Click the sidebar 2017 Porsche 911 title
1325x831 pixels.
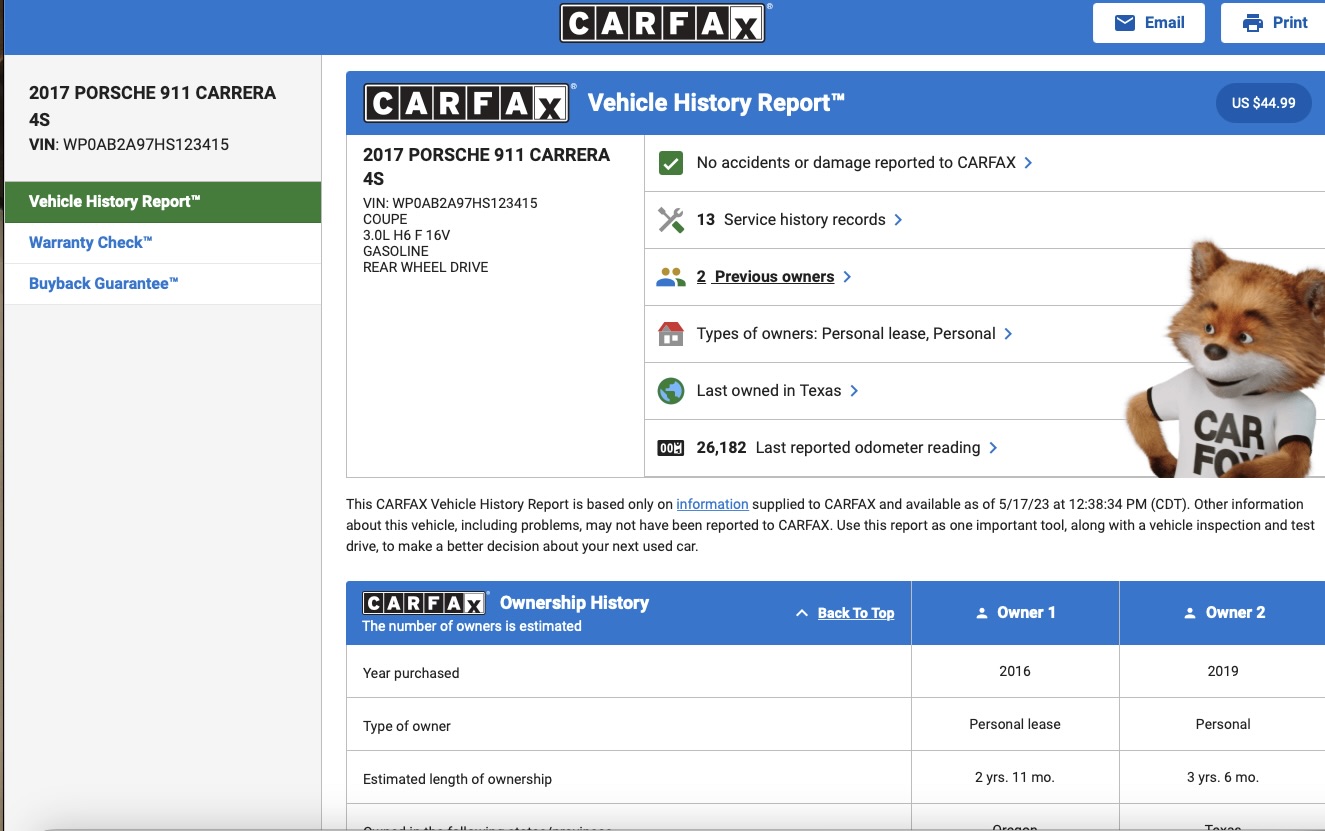pyautogui.click(x=152, y=106)
